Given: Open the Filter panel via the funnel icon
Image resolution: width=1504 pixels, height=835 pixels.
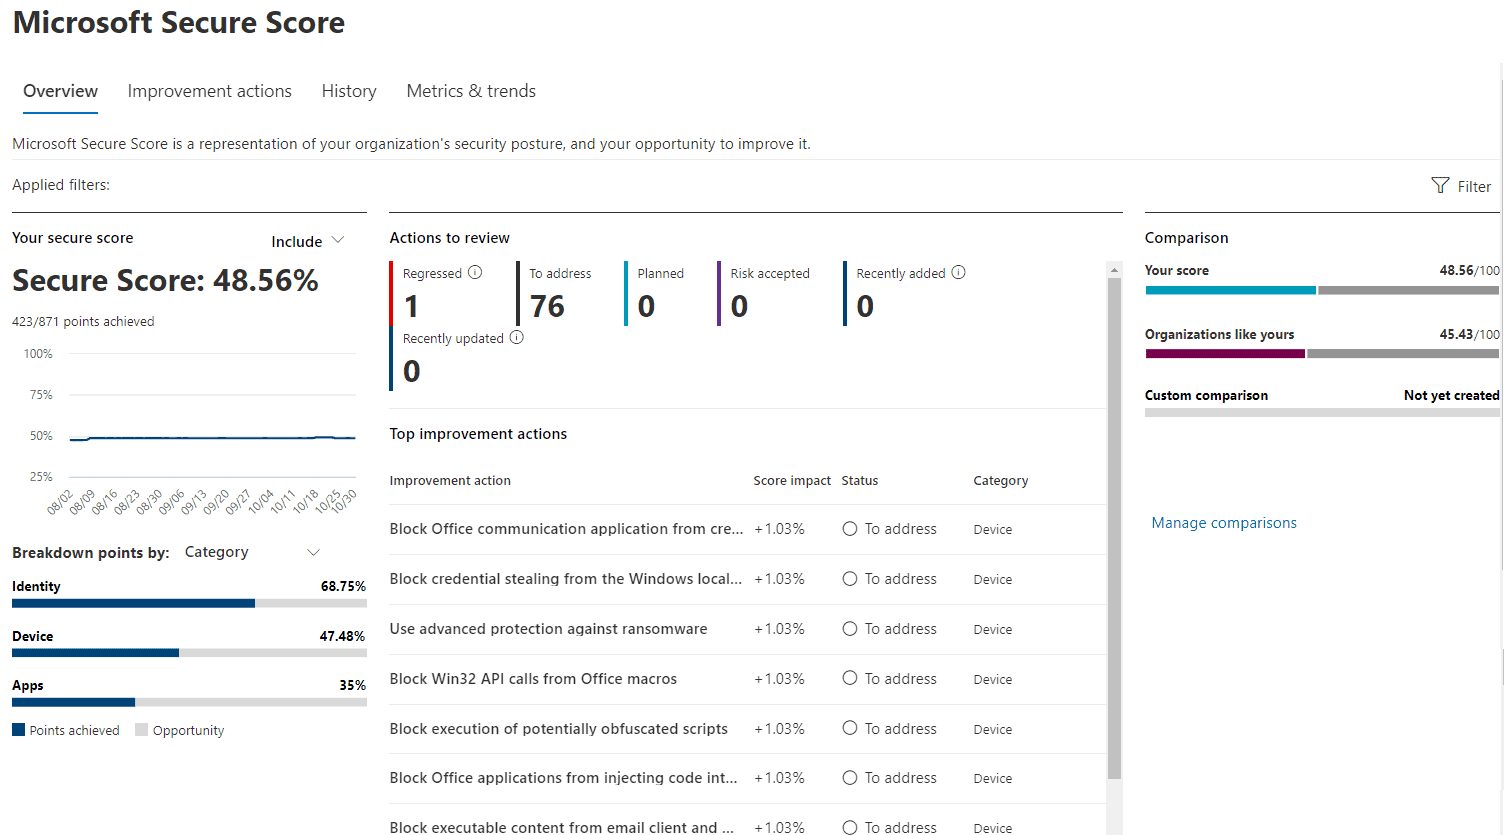Looking at the screenshot, I should [1440, 186].
